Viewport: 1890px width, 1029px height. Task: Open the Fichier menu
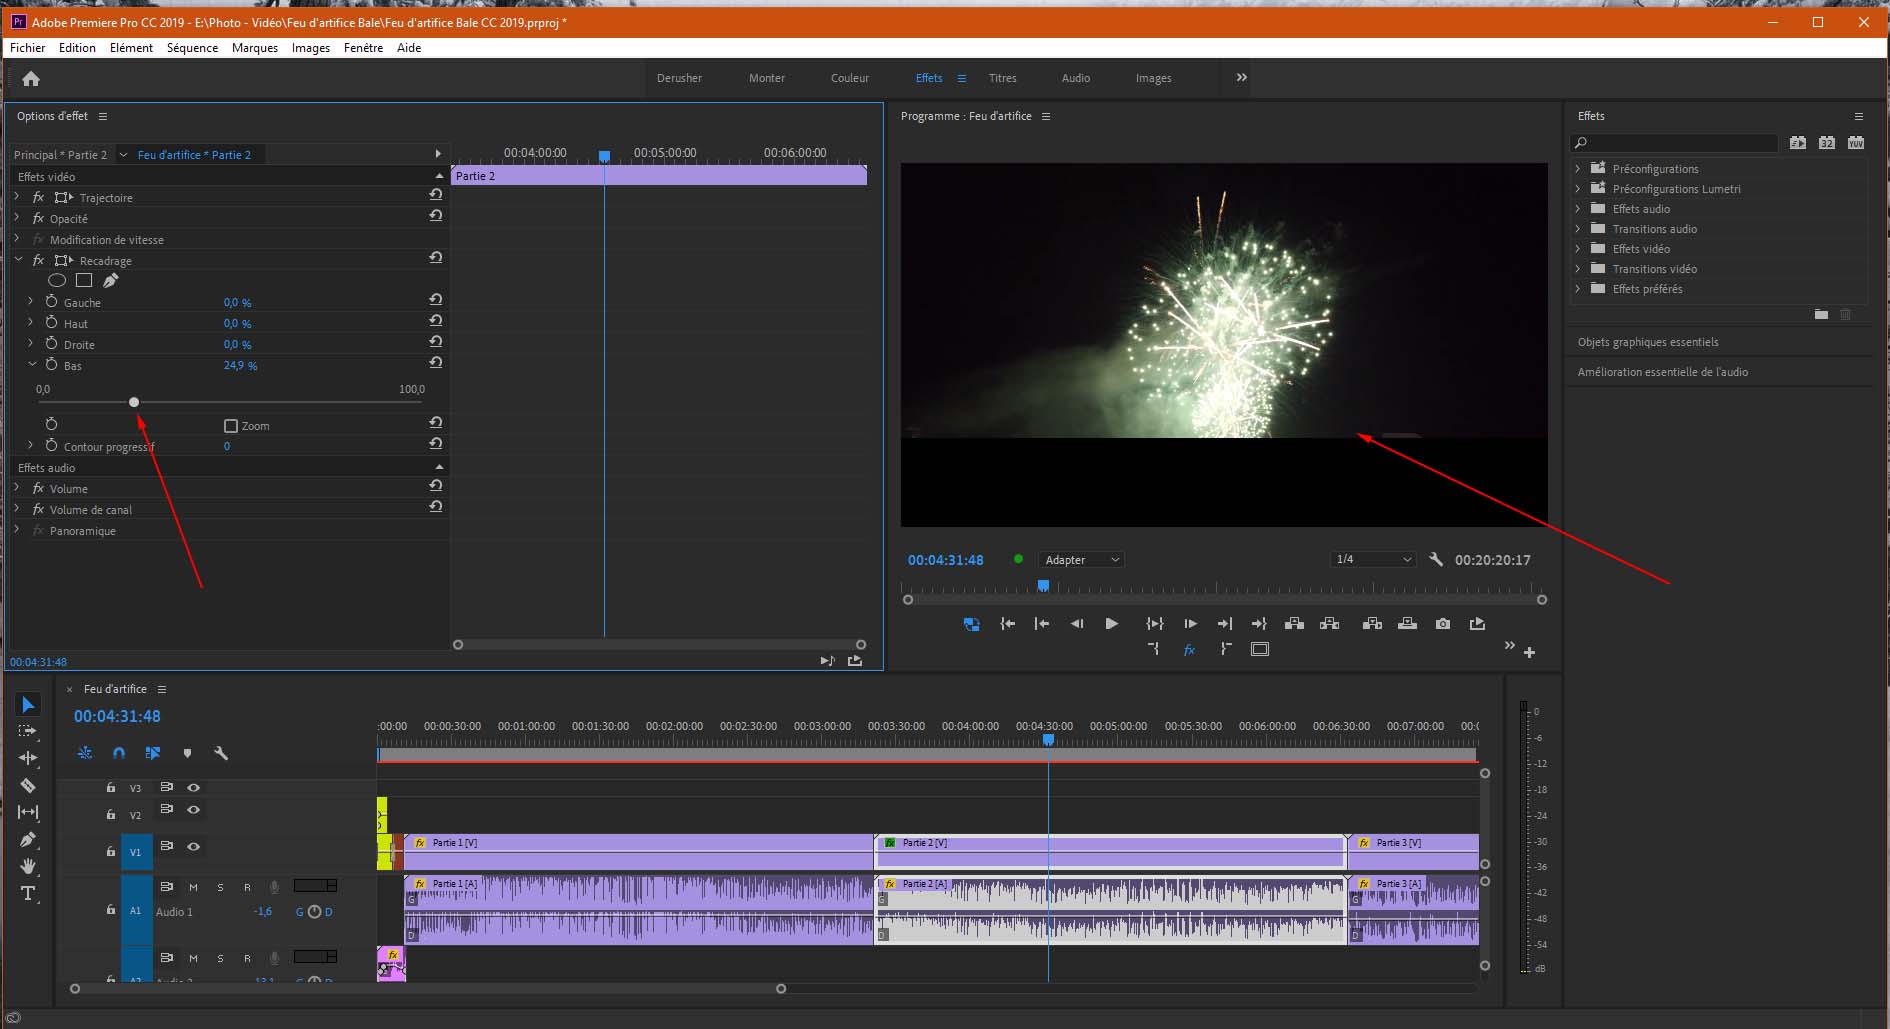[x=28, y=47]
